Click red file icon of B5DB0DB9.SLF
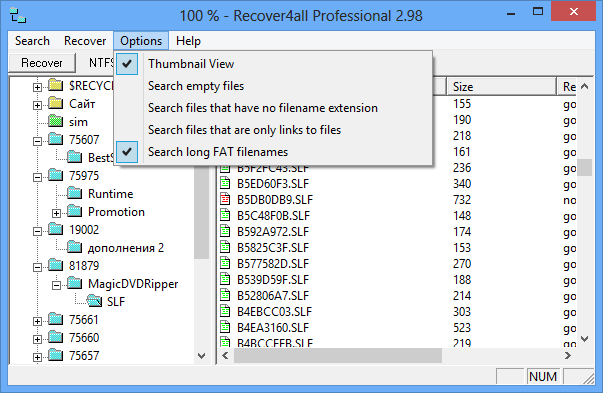This screenshot has height=393, width=603. coord(225,200)
